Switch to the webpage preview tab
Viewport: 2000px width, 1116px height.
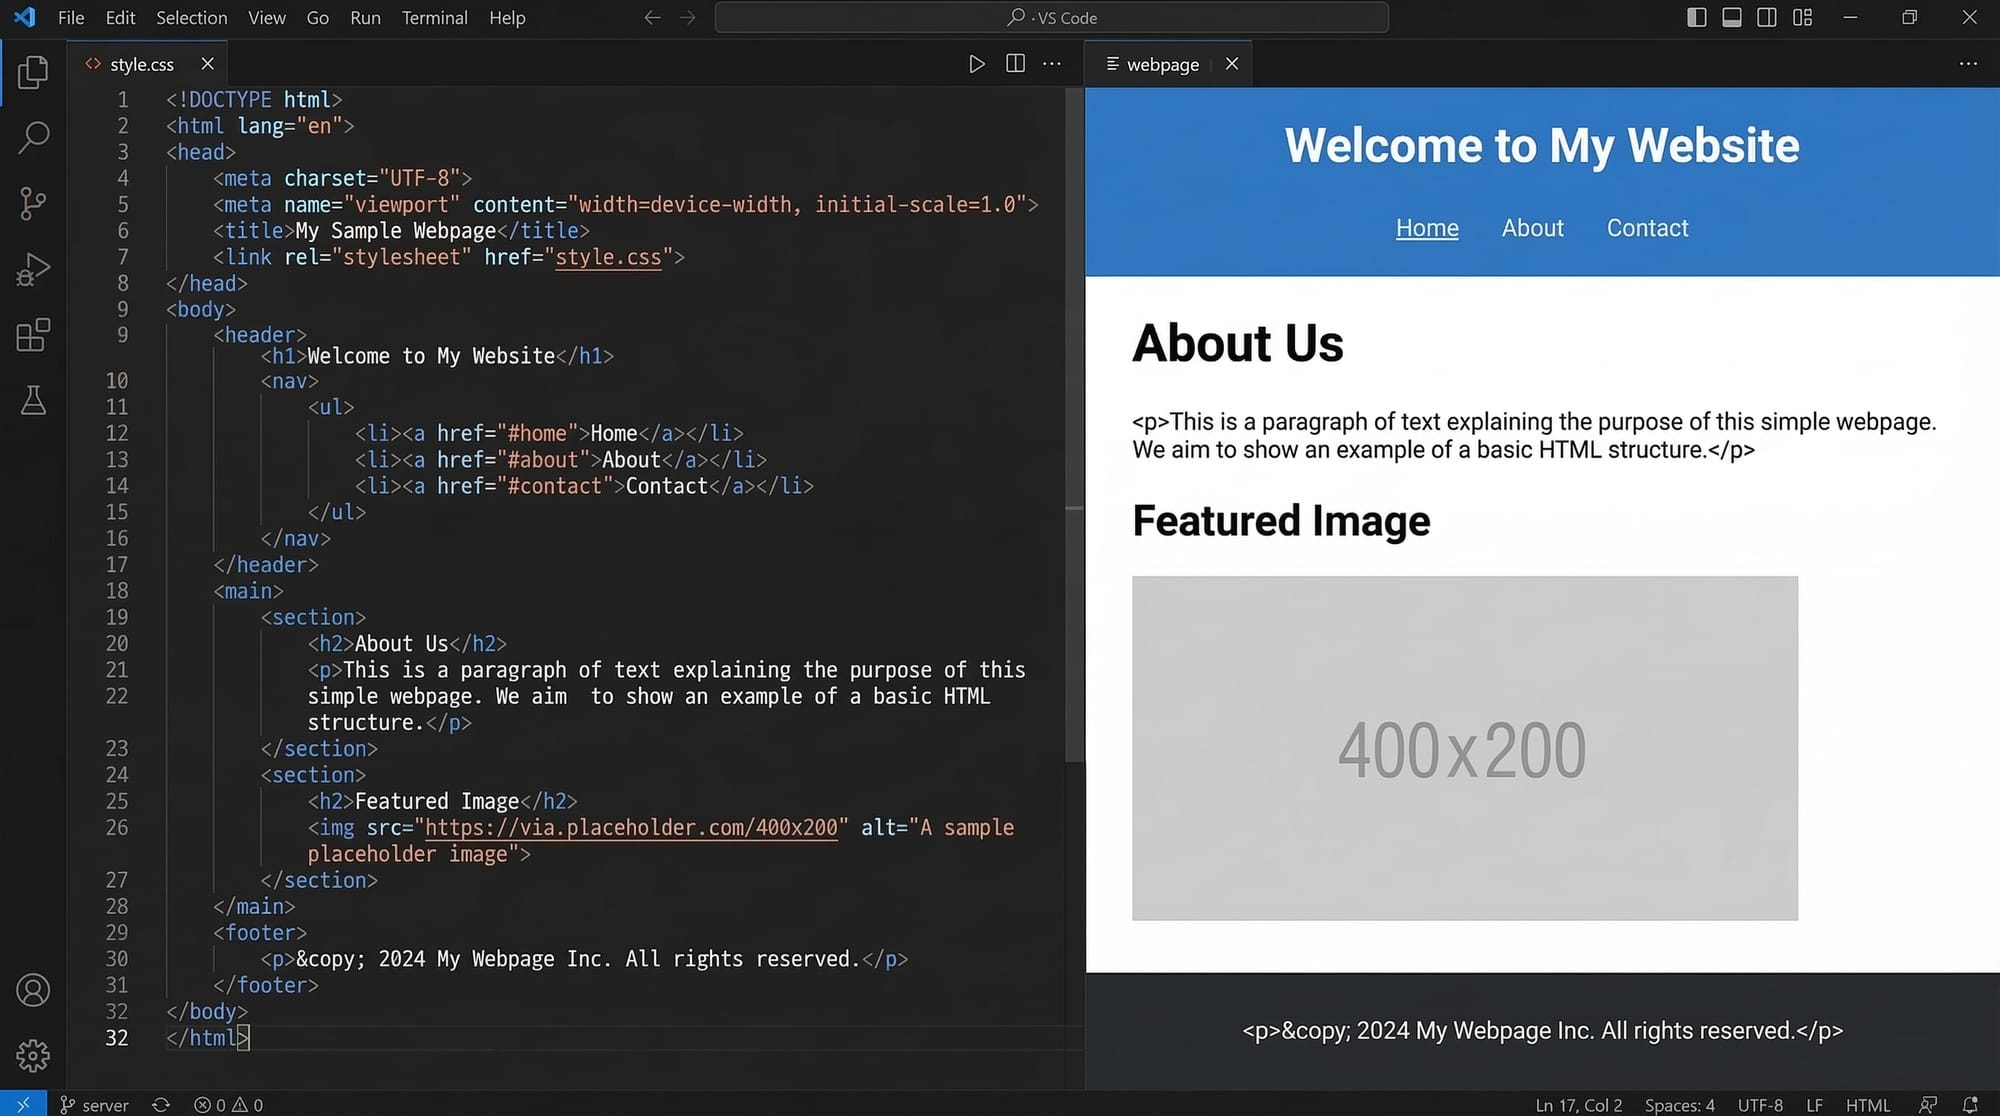(x=1162, y=64)
